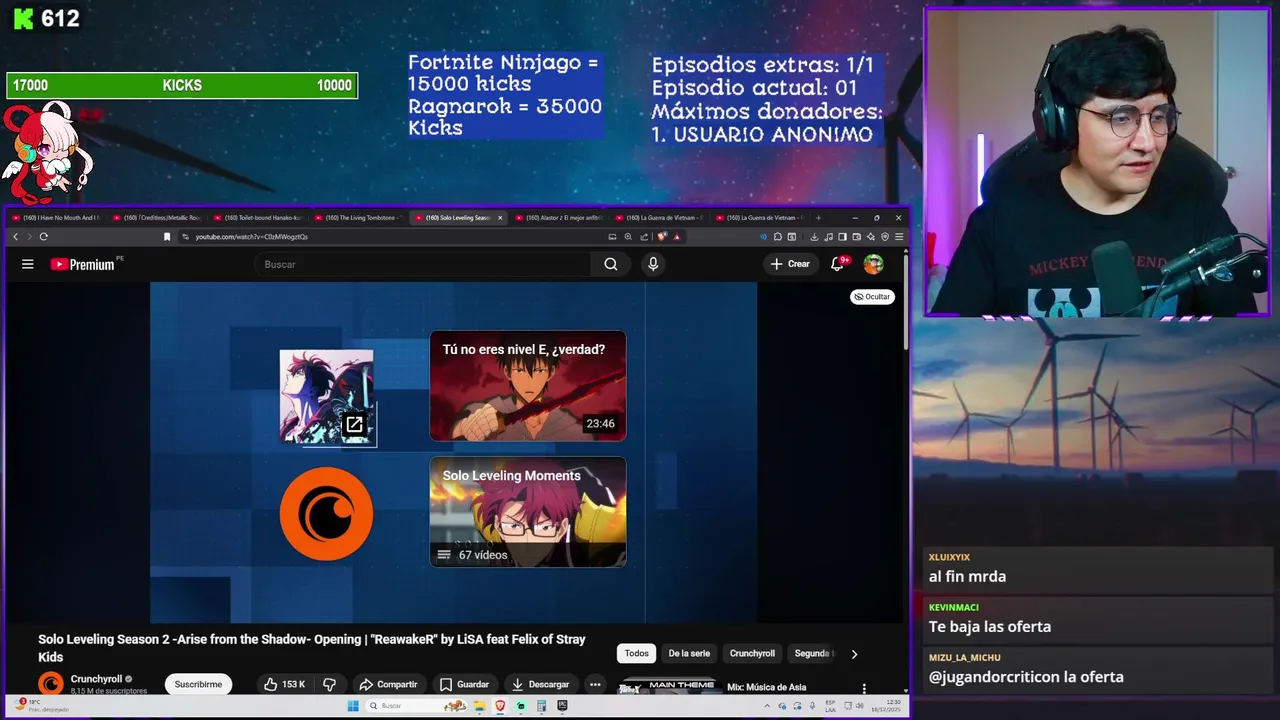Click the share icon in address bar

(644, 237)
